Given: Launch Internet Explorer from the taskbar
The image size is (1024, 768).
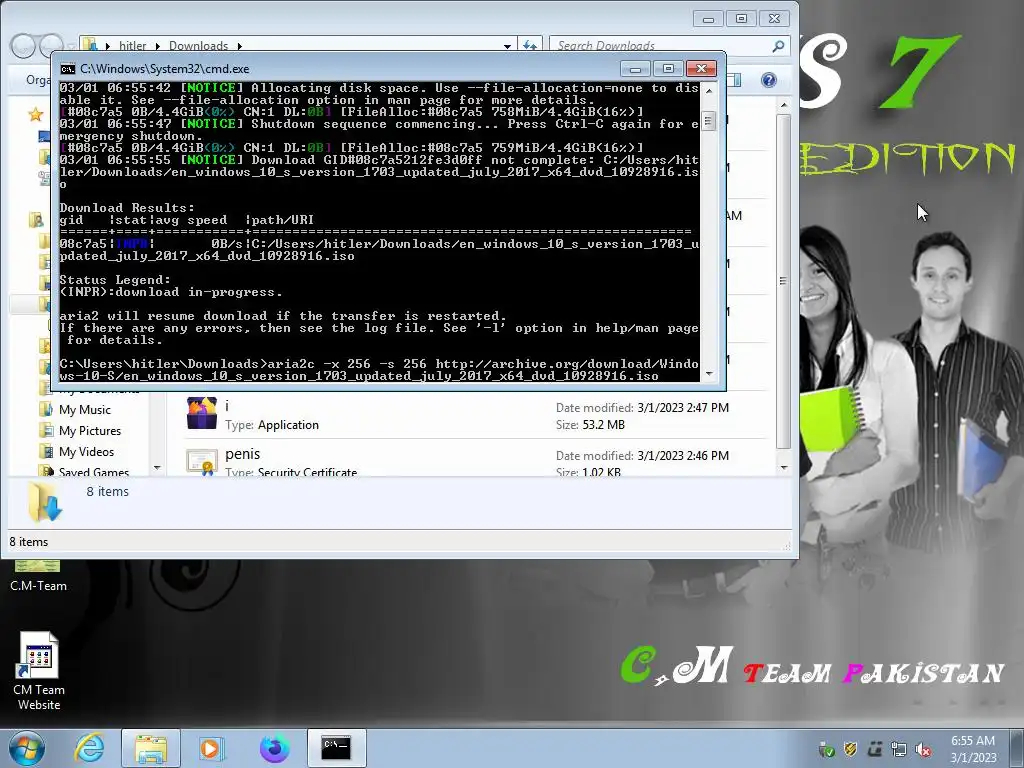Looking at the screenshot, I should click(89, 748).
